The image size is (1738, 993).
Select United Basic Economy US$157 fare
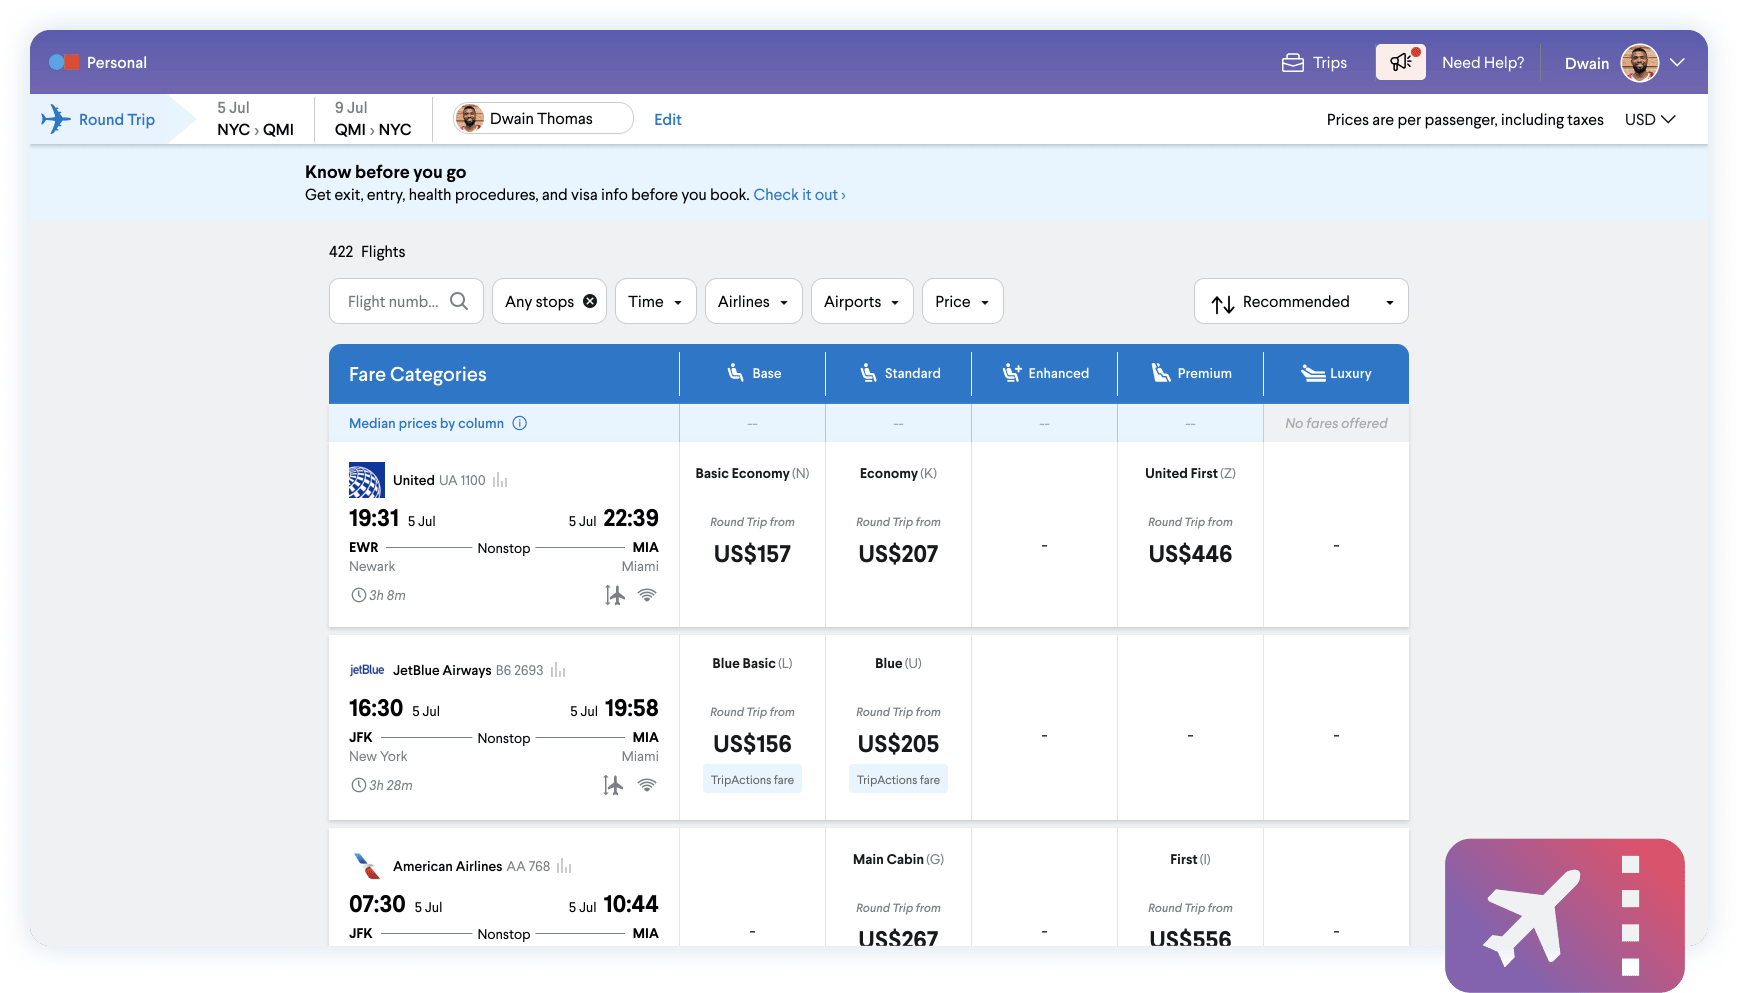pos(752,535)
